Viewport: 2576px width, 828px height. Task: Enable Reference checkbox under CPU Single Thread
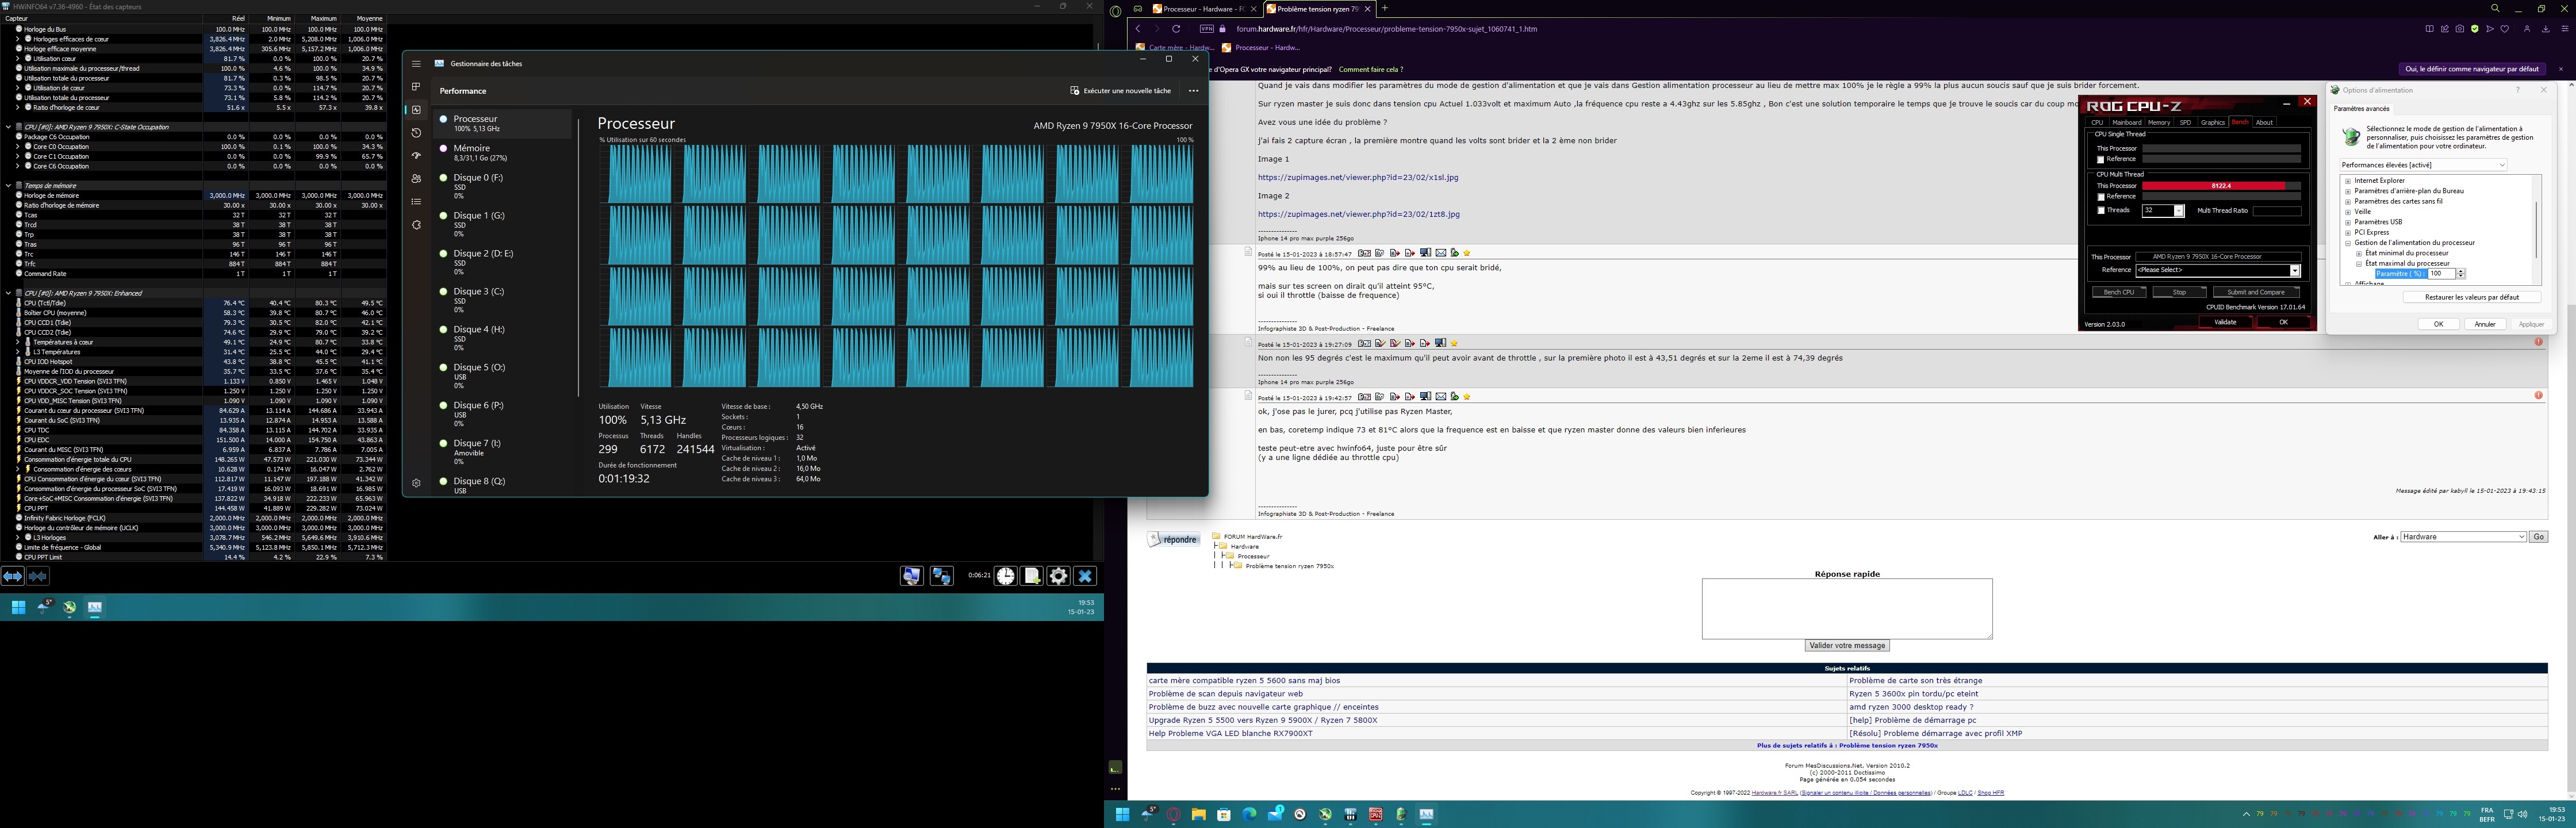2101,160
